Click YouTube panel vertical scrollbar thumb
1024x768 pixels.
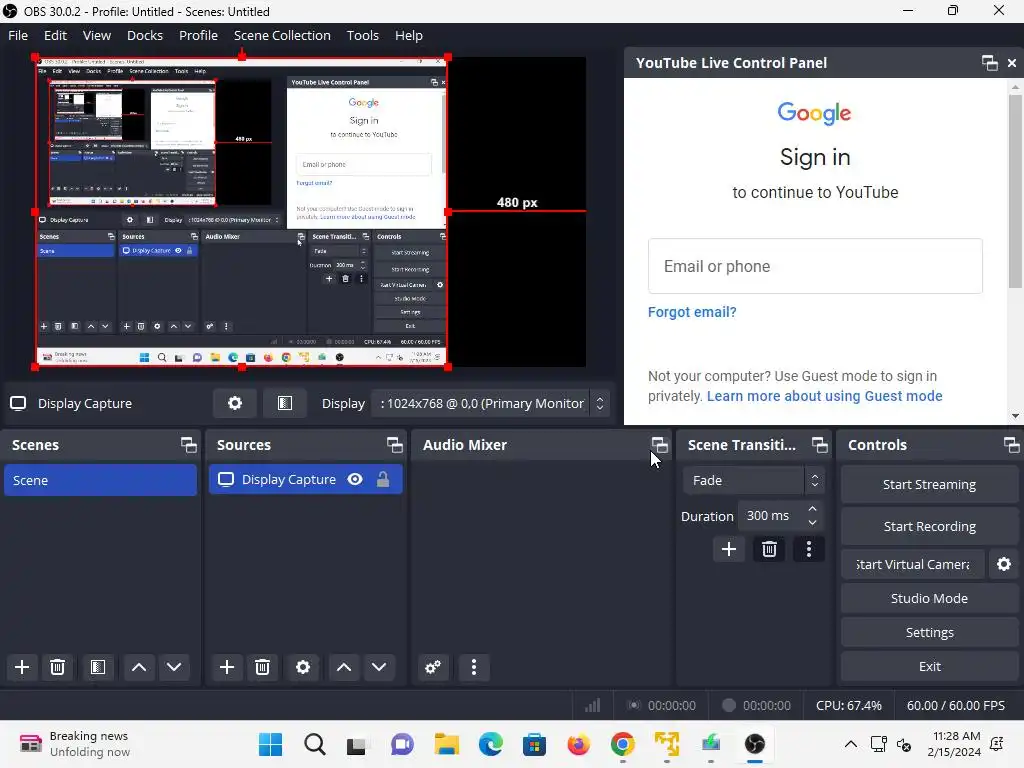pyautogui.click(x=1015, y=191)
